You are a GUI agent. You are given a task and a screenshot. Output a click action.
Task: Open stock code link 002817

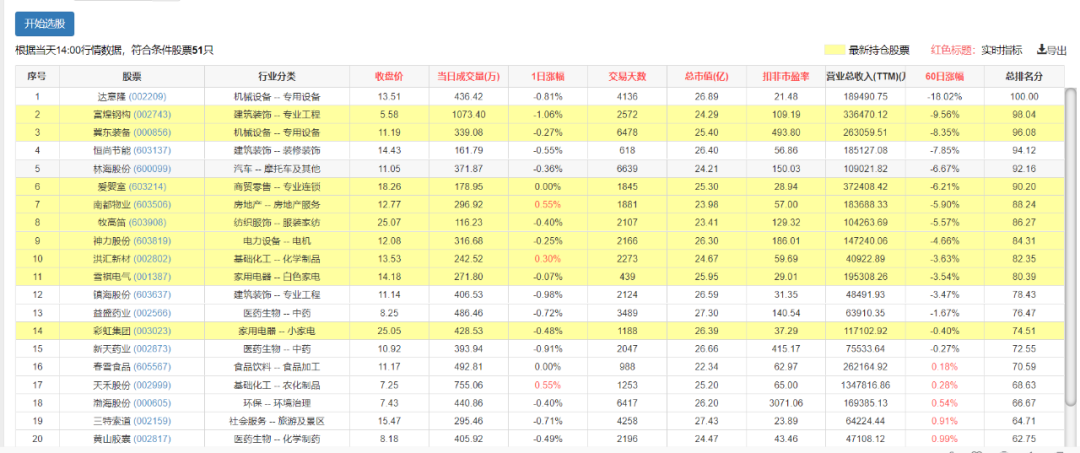click(x=154, y=439)
